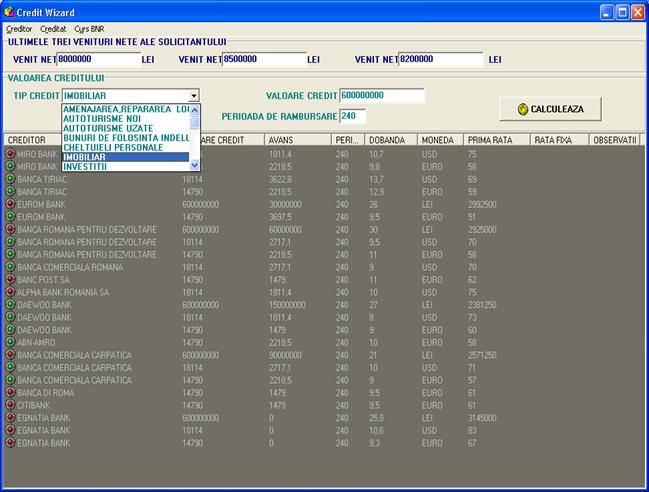Click the prima rata value 2992500

tap(482, 204)
